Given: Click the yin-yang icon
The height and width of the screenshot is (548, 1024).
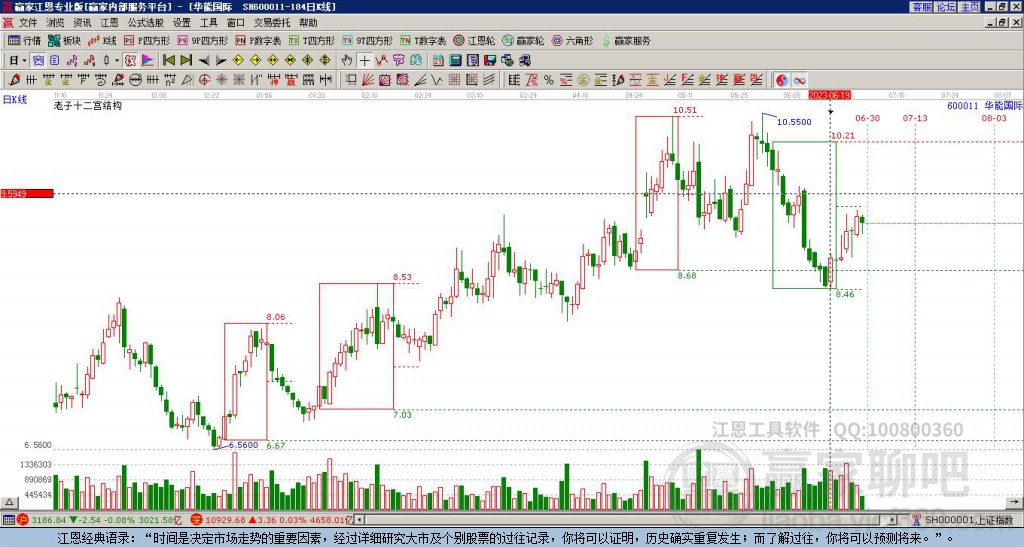Looking at the screenshot, I should click(x=781, y=80).
